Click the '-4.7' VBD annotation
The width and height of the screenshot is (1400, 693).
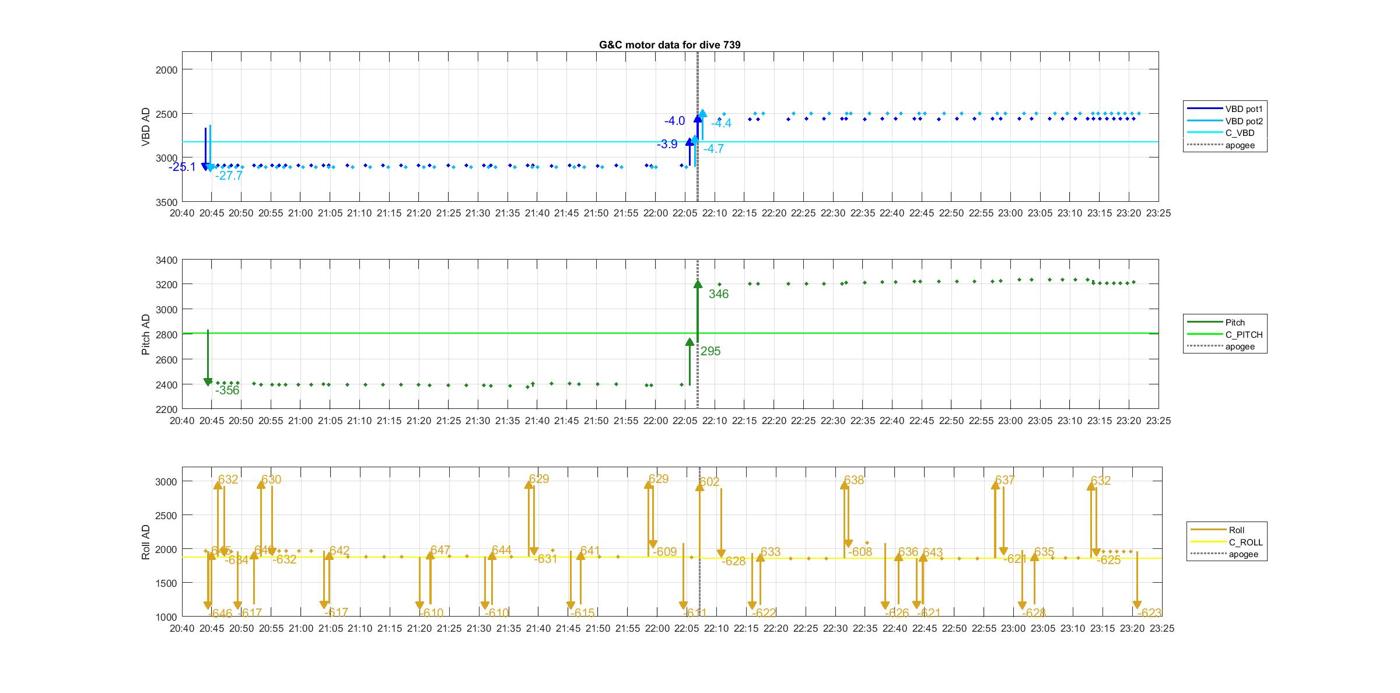(x=714, y=149)
